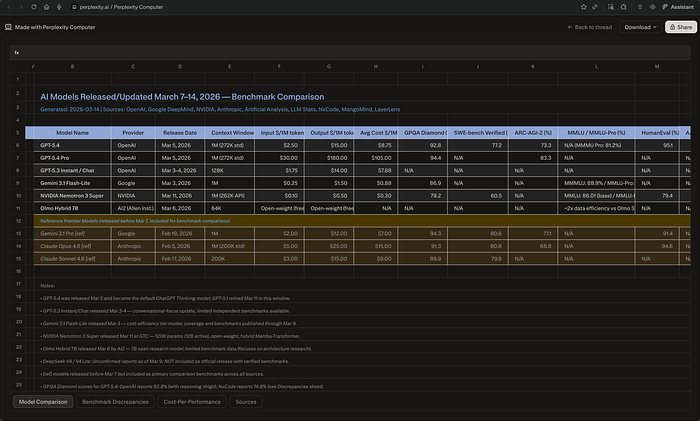700x421 pixels.
Task: Select row 12 header
Action: click(x=18, y=221)
